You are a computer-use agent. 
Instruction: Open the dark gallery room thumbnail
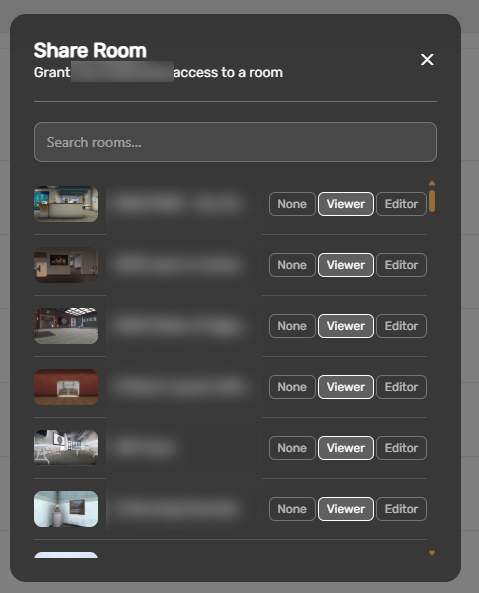66,265
